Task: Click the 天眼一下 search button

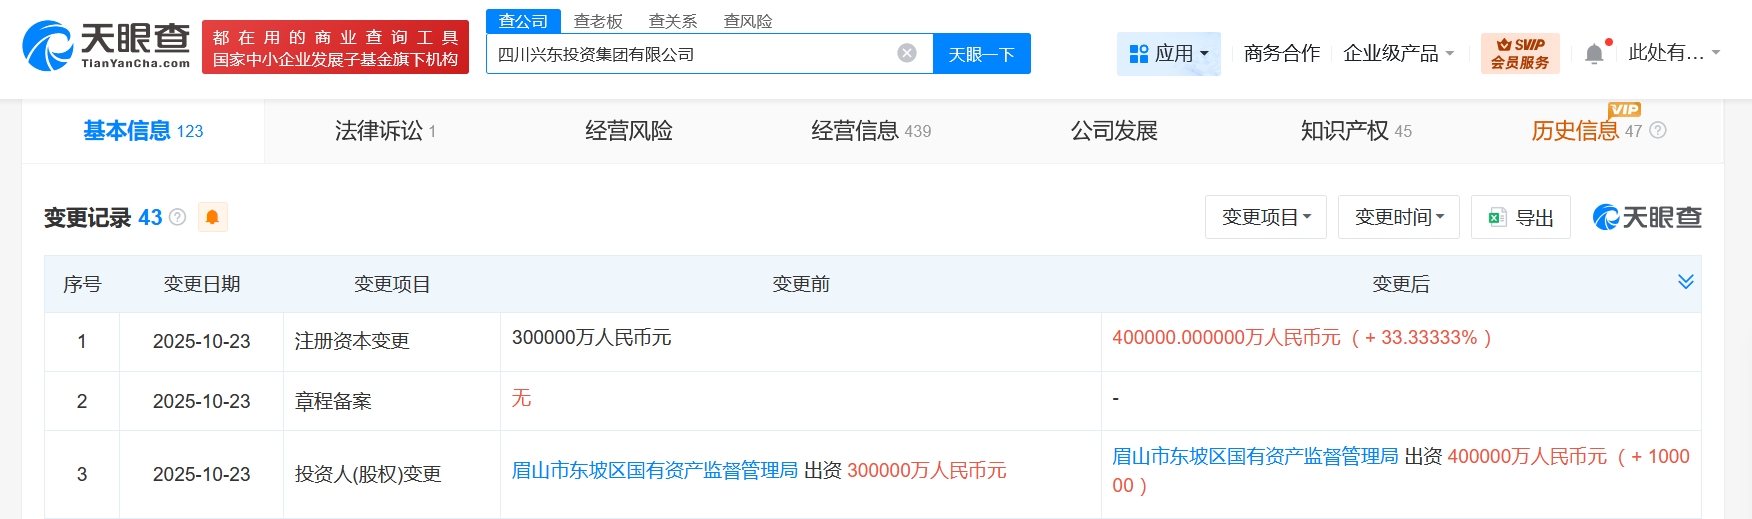Action: 981,54
